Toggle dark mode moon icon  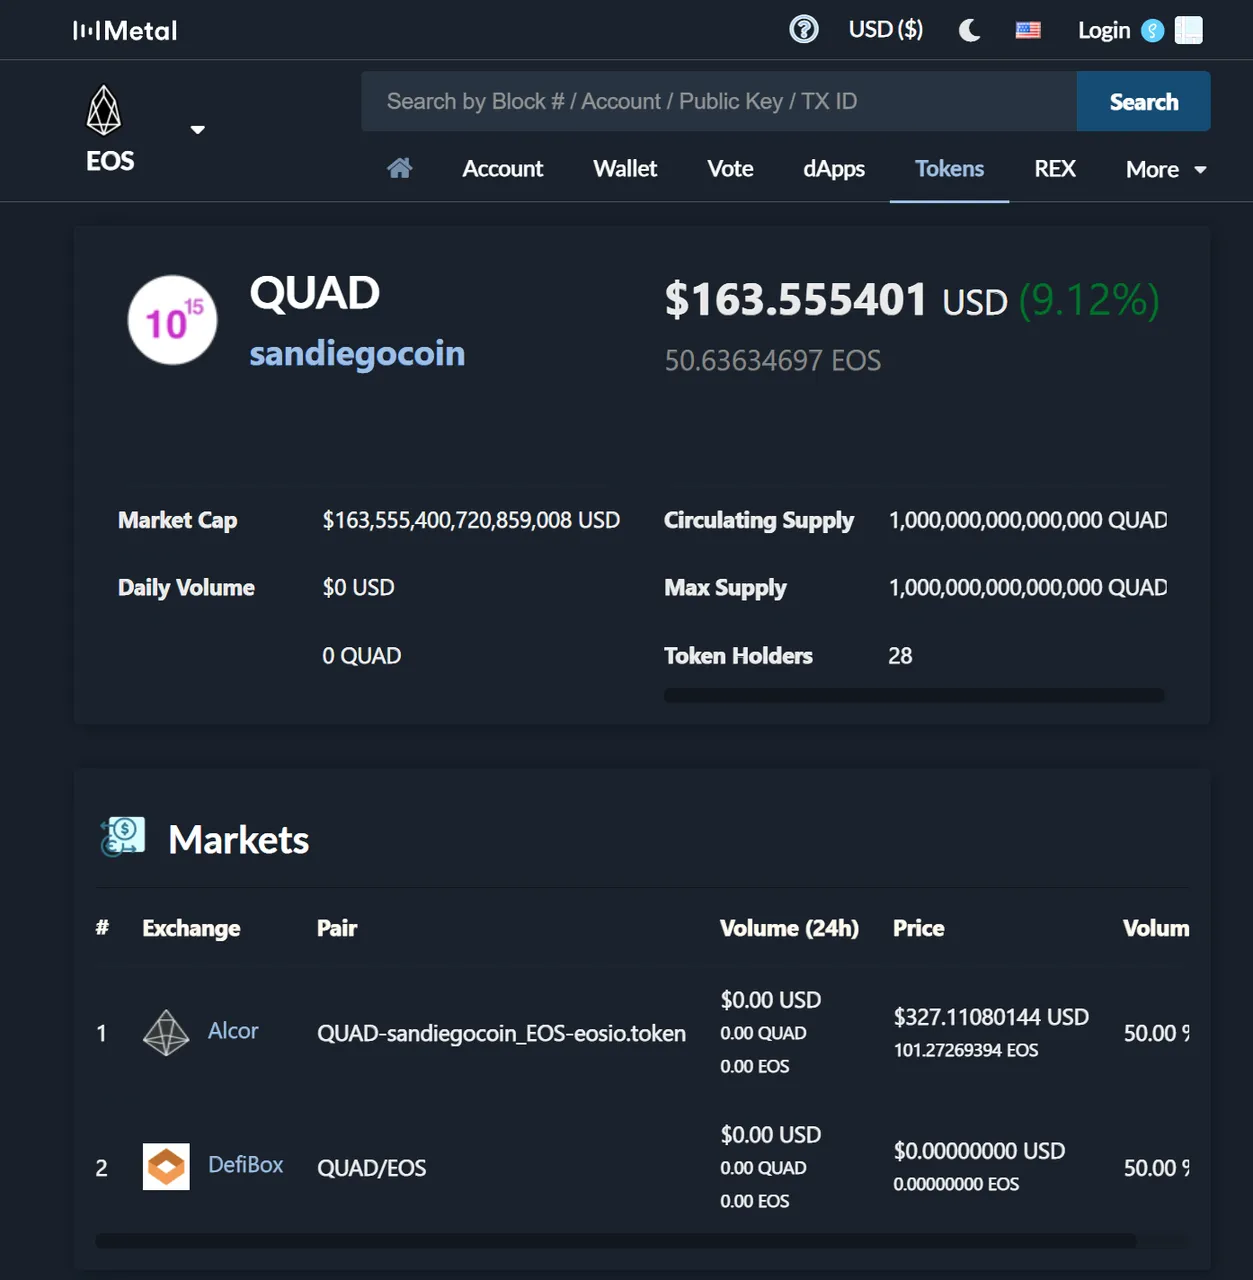coord(969,30)
